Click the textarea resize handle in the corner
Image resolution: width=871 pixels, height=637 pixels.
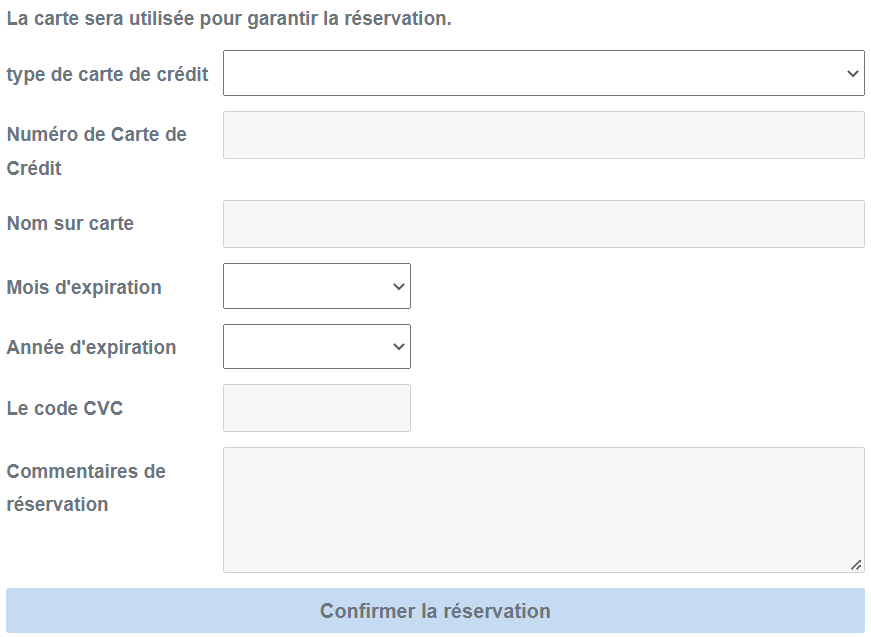point(856,565)
